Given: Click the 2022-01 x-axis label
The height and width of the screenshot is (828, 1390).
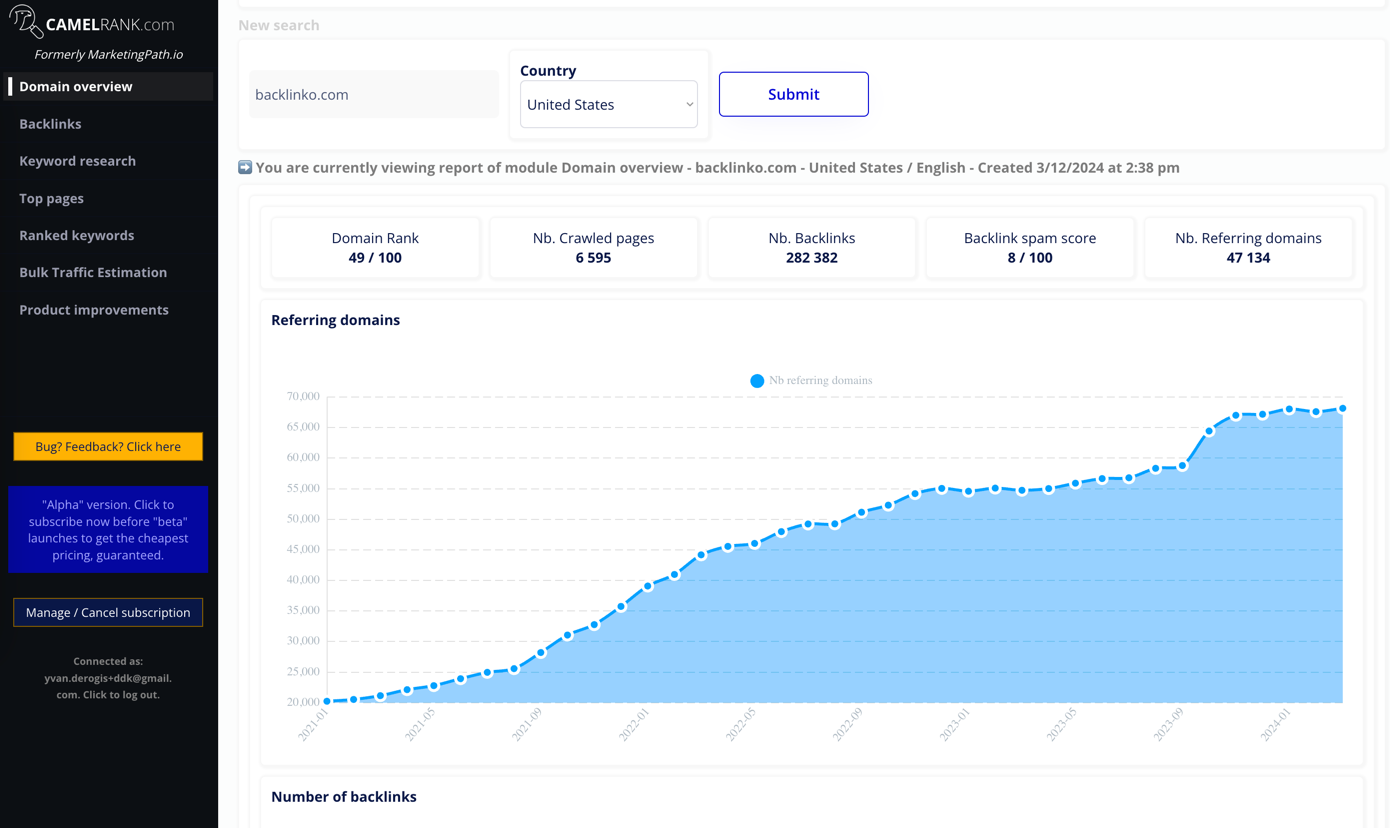Looking at the screenshot, I should [634, 724].
